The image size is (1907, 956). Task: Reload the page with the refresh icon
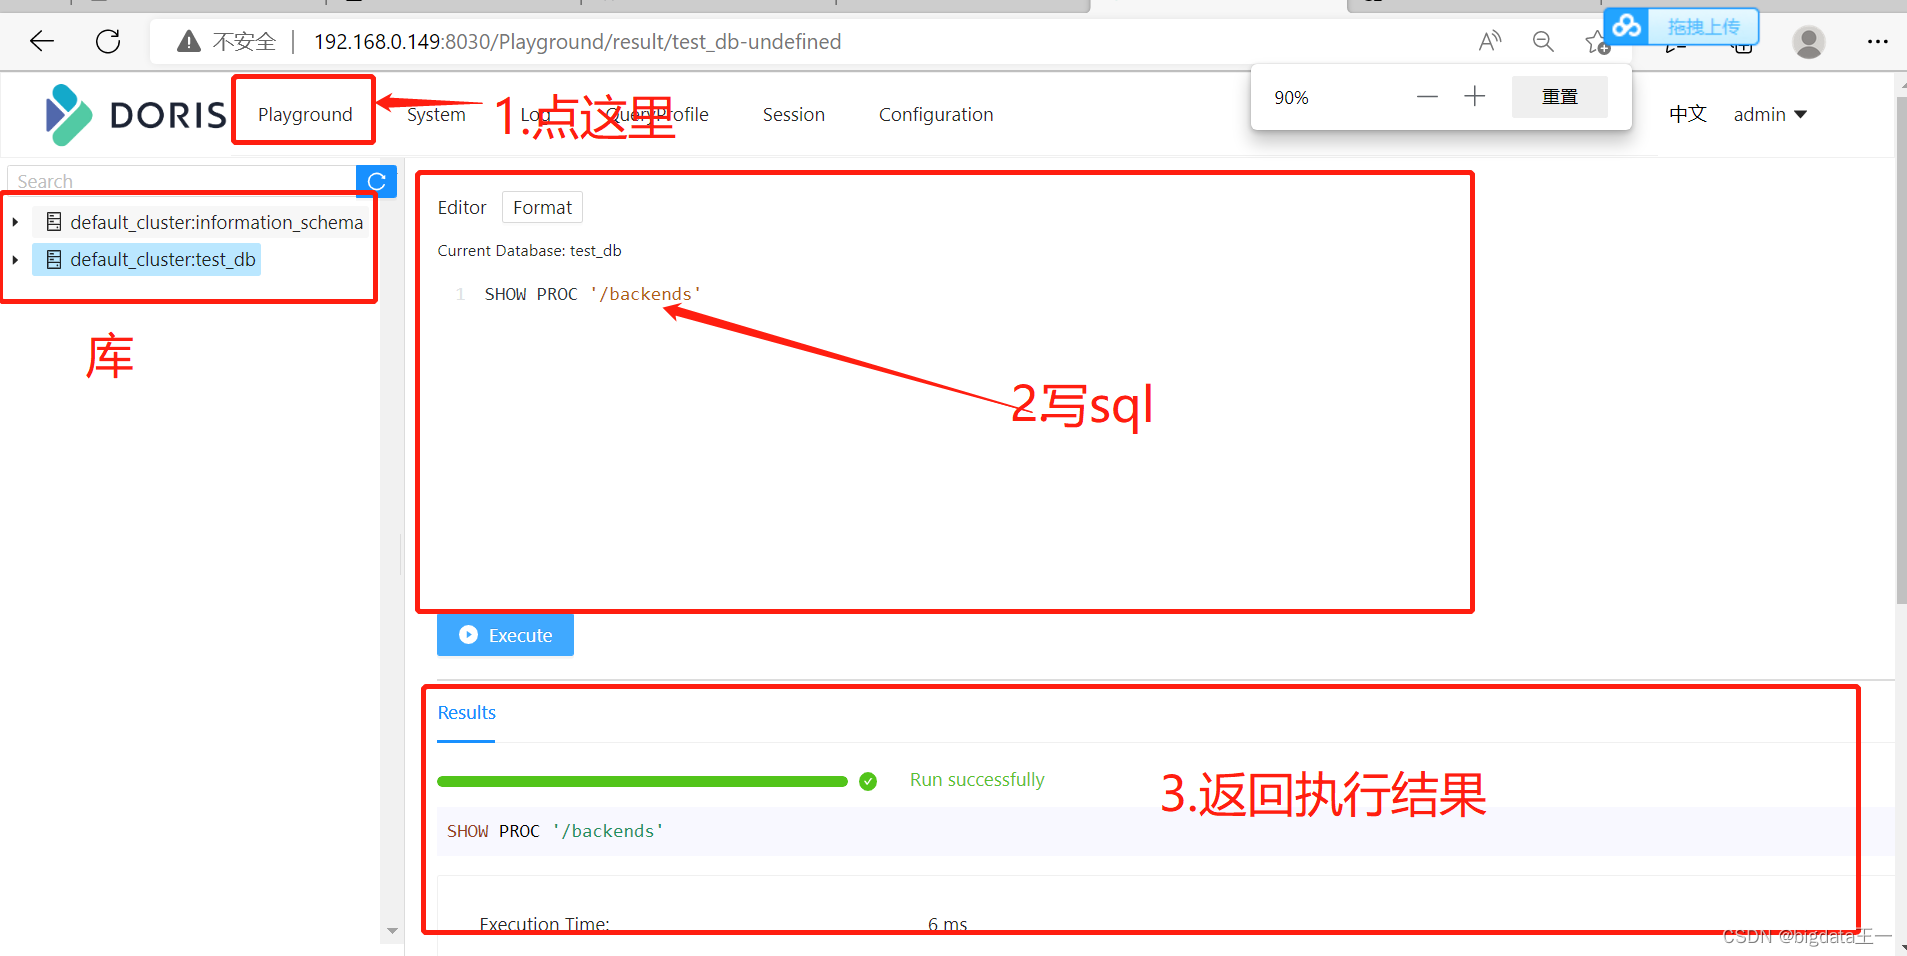pos(108,41)
